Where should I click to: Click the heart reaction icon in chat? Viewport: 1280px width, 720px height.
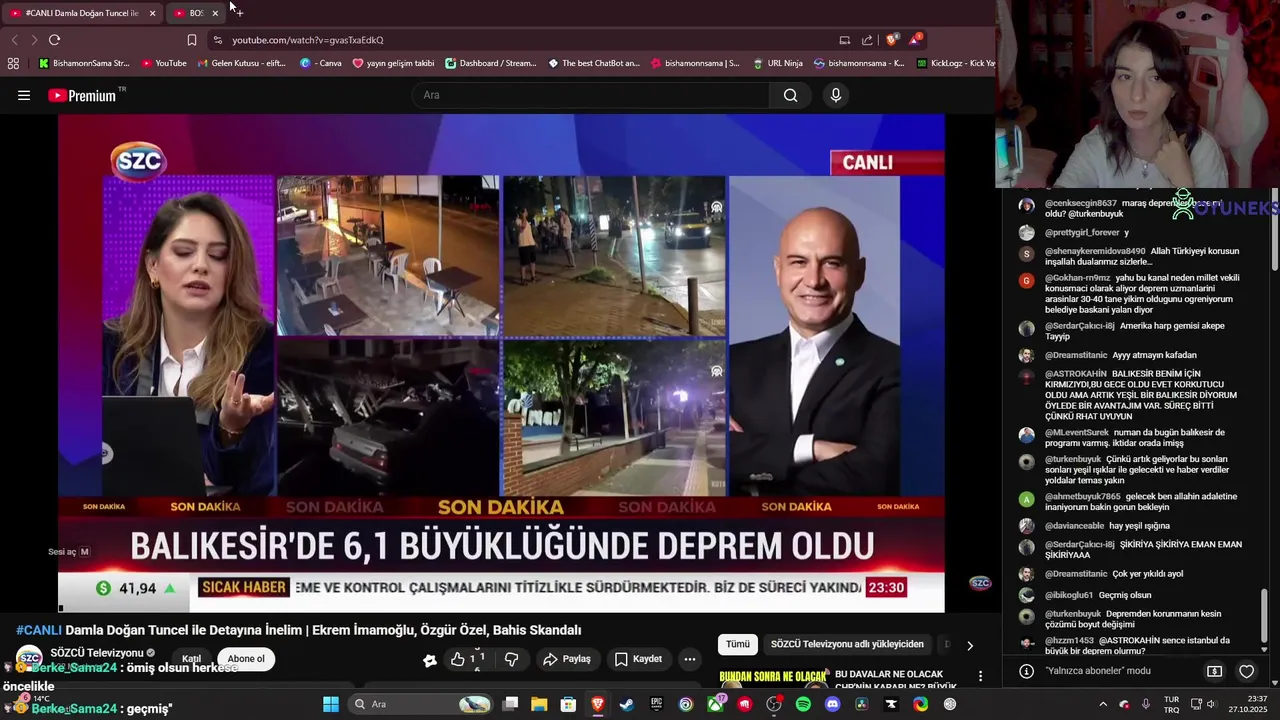point(1246,671)
